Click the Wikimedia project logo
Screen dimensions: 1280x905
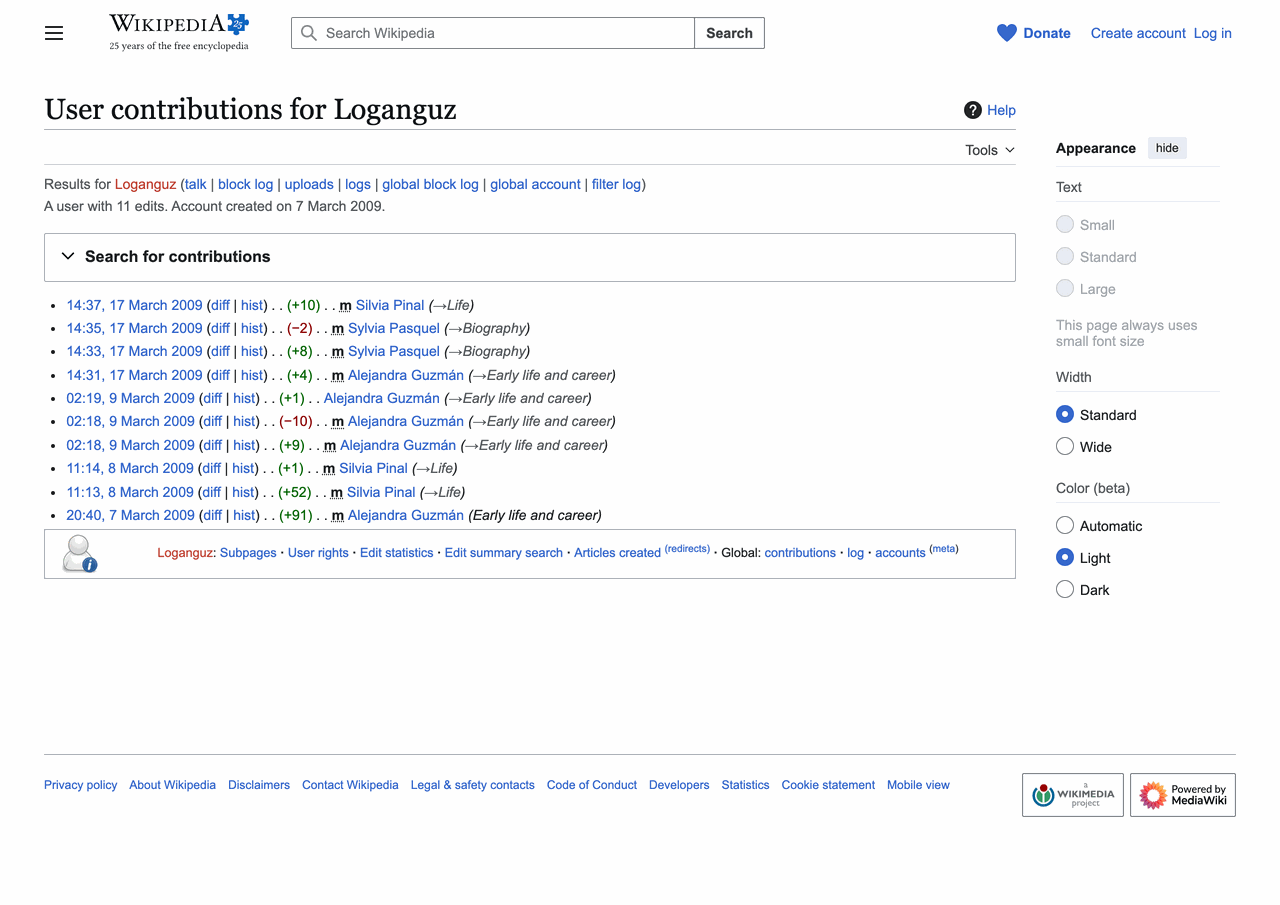(x=1072, y=795)
